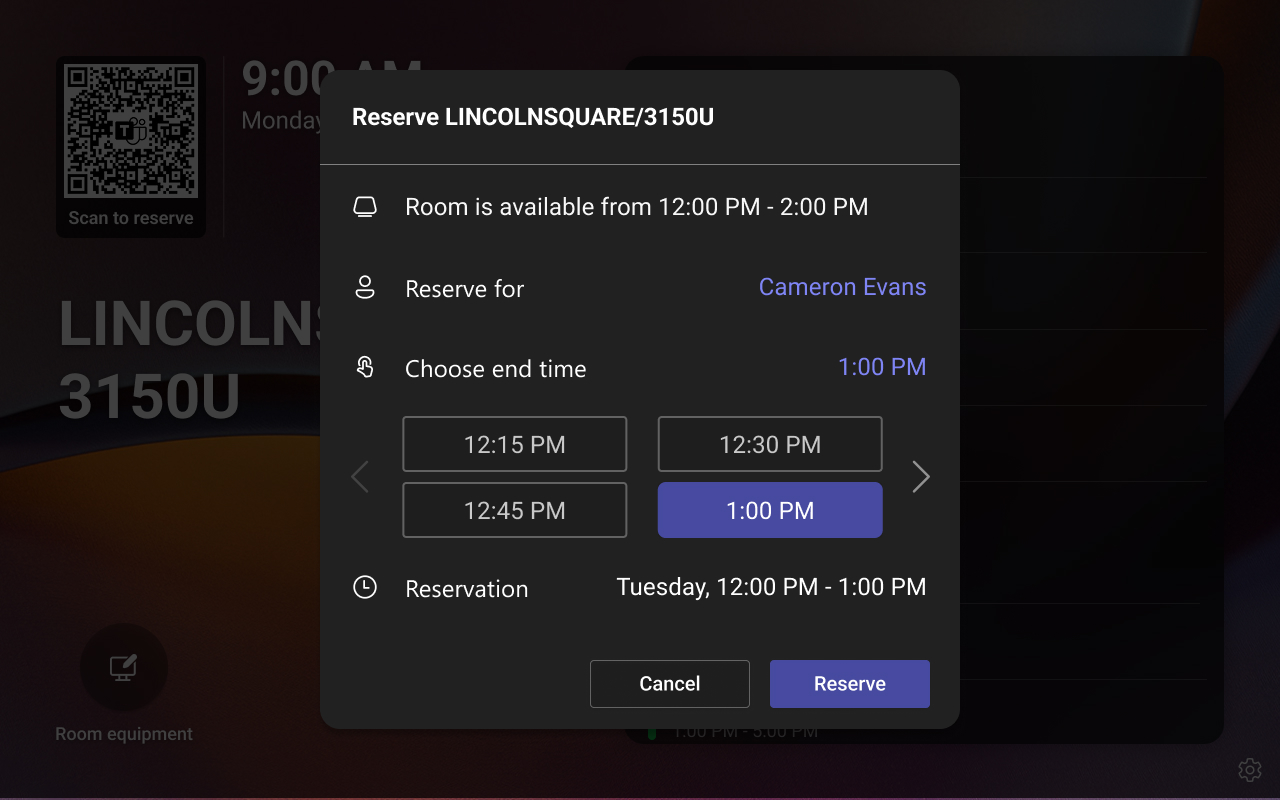Click the Reserve dialog title bar
The image size is (1280, 800).
coord(532,116)
